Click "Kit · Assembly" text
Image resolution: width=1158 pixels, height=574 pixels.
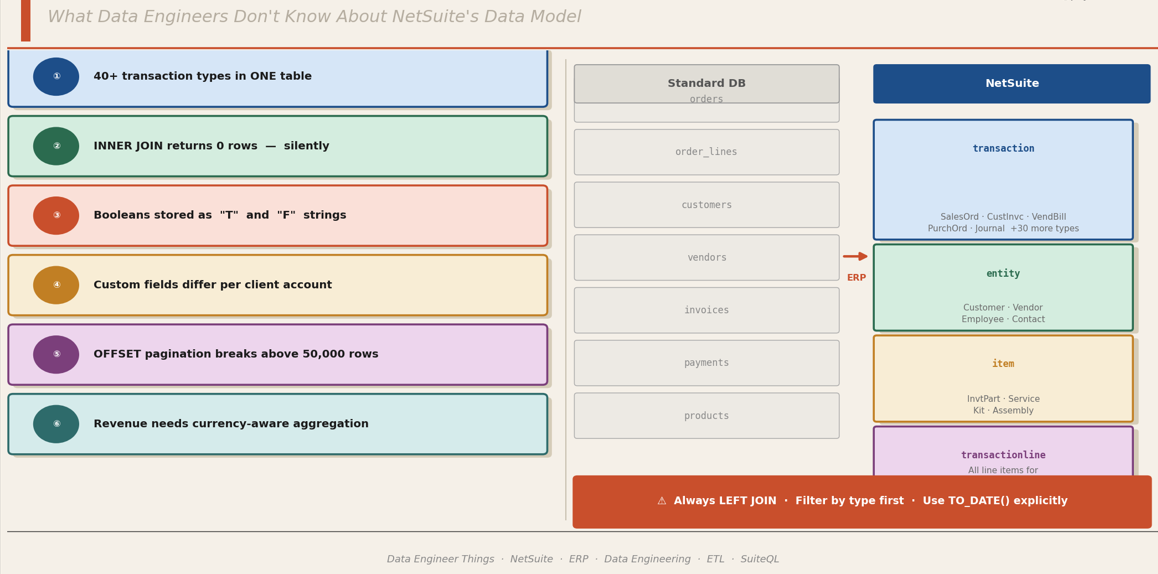point(1003,411)
